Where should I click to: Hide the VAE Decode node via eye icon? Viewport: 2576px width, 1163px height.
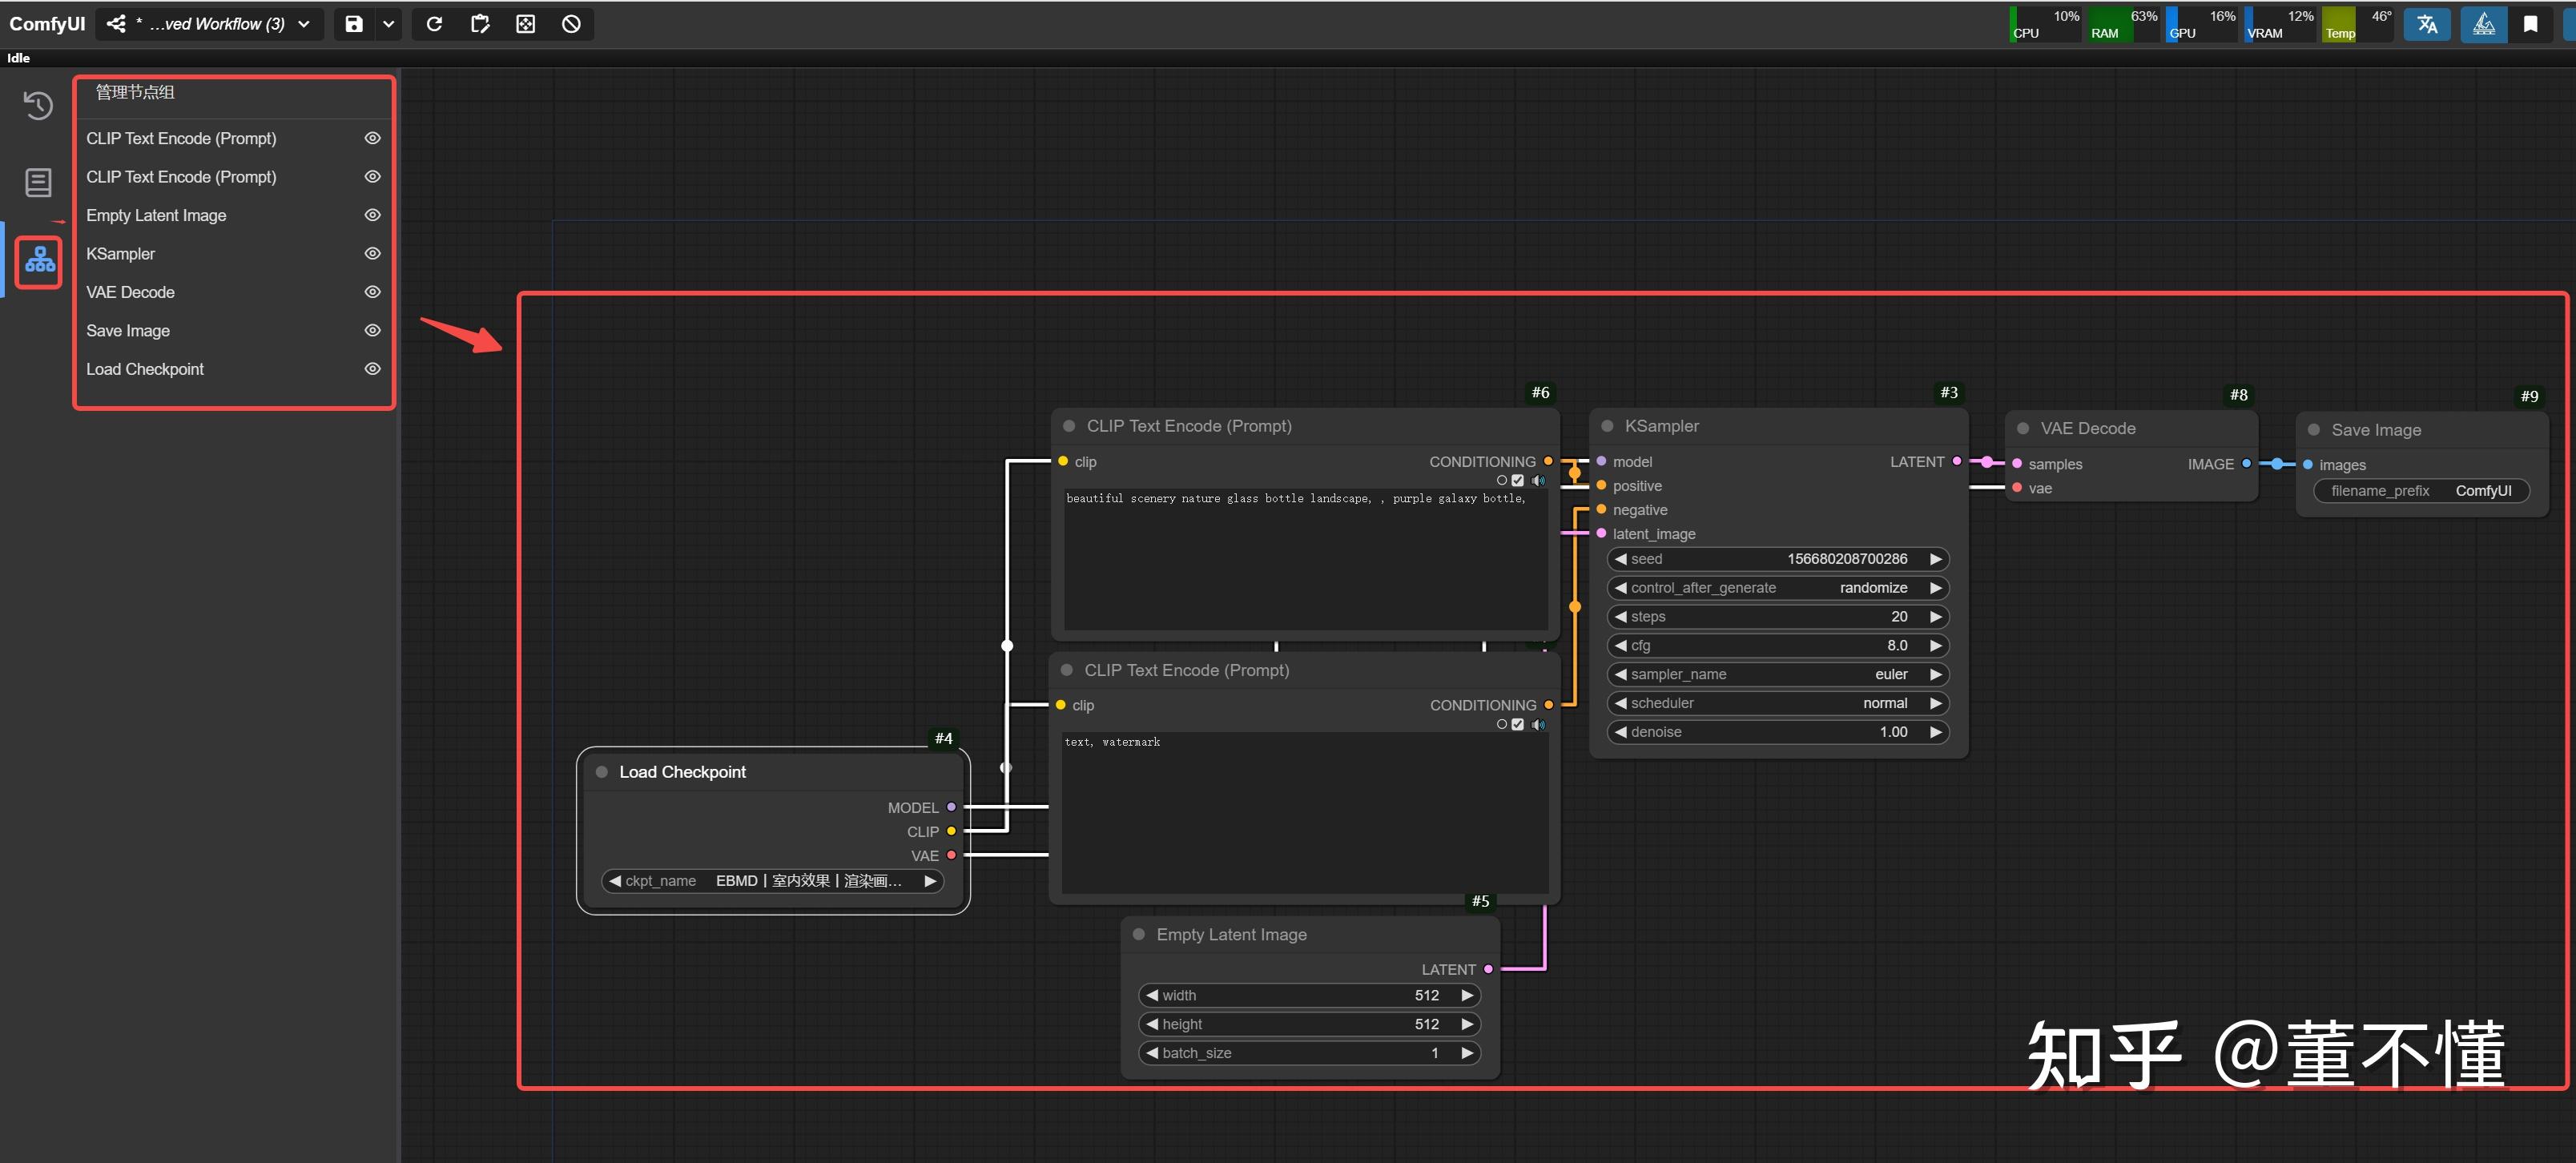click(372, 292)
